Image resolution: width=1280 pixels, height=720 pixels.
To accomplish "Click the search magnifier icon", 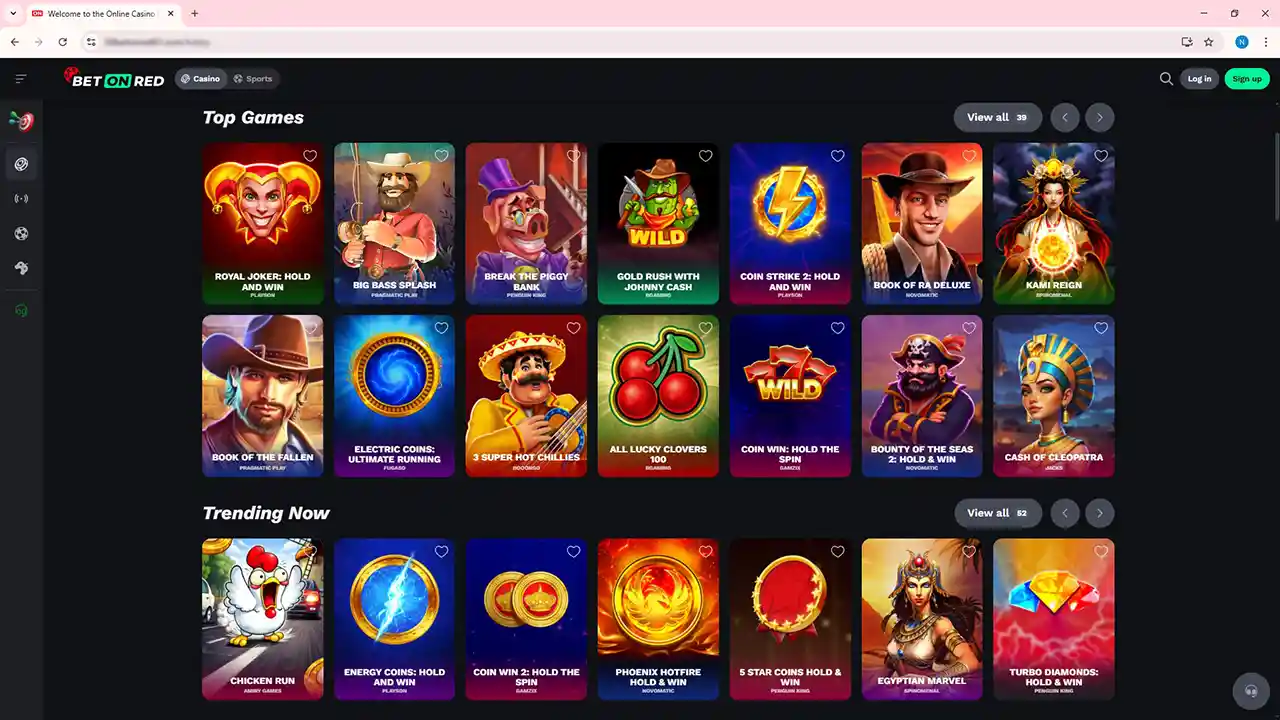I will pyautogui.click(x=1166, y=79).
